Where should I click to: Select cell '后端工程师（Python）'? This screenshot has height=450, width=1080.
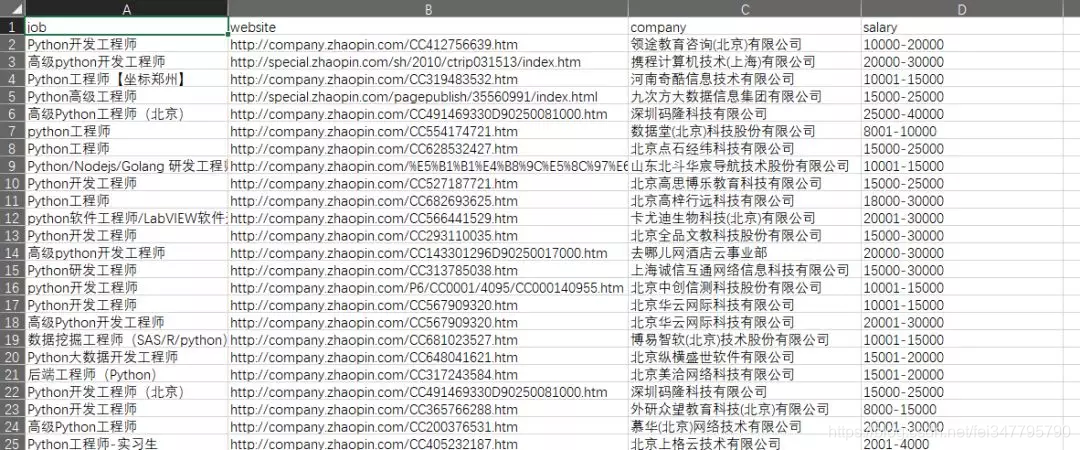click(126, 374)
